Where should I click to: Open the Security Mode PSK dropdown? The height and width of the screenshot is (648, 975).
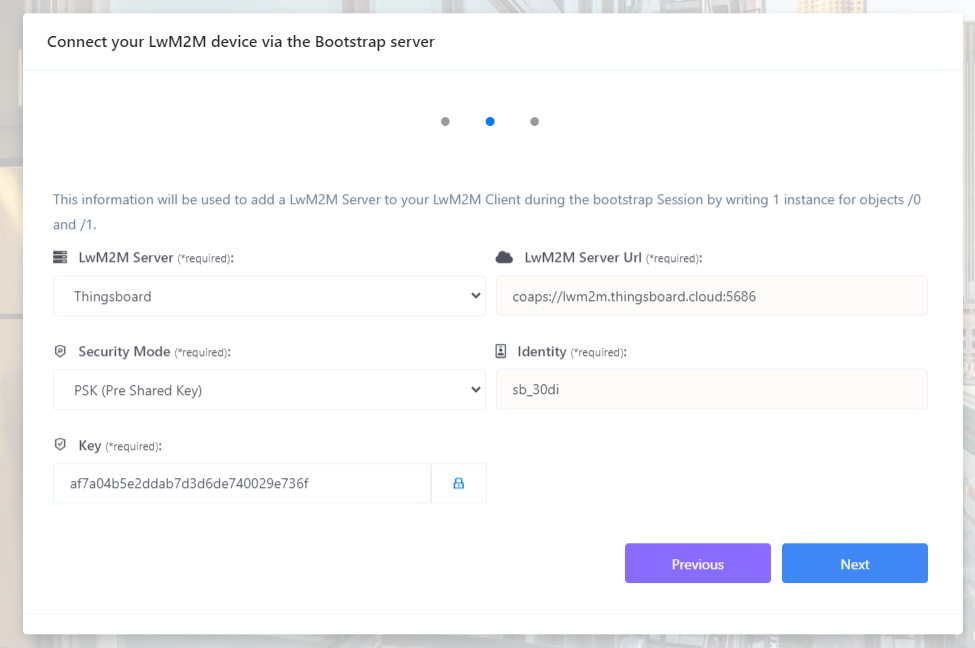point(269,390)
